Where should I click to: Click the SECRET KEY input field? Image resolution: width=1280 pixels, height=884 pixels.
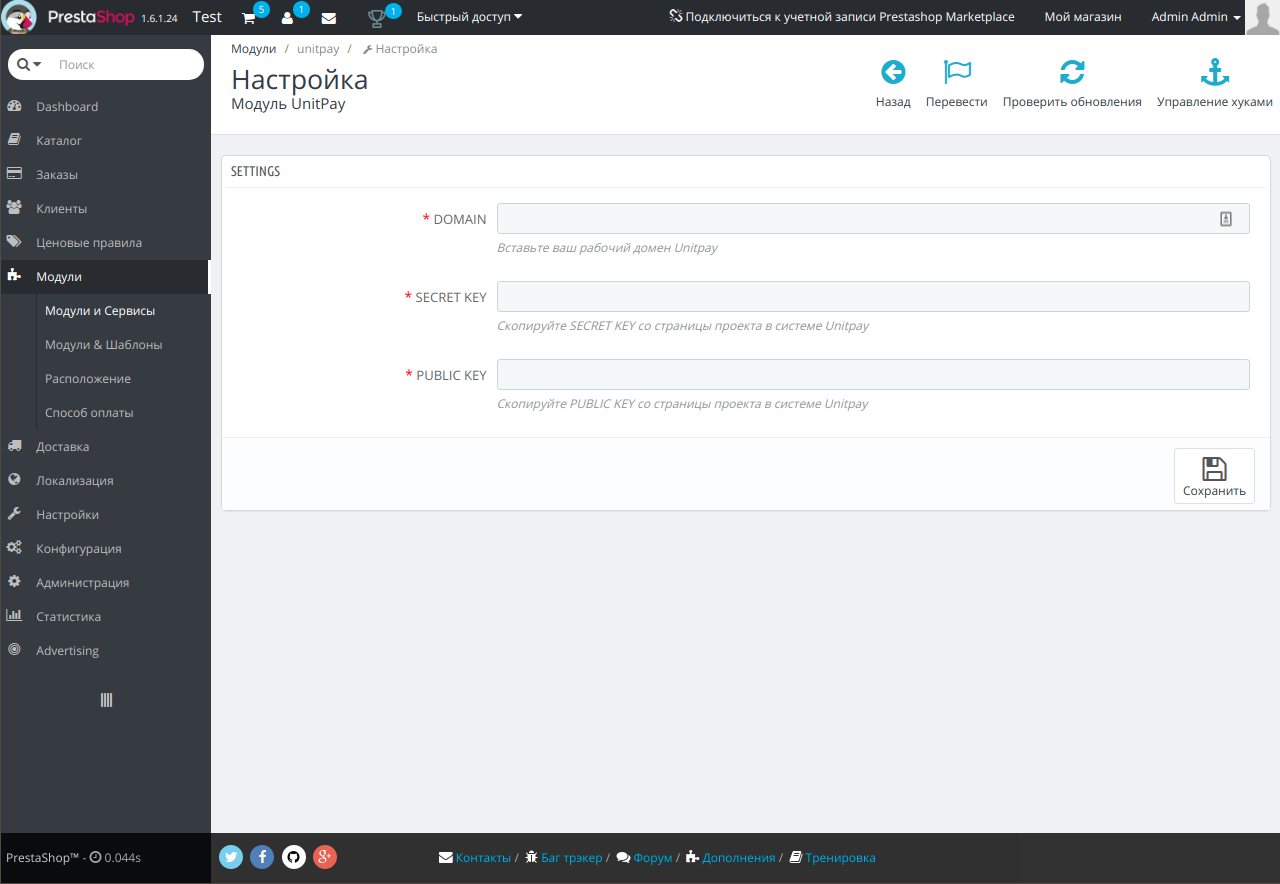pos(872,297)
